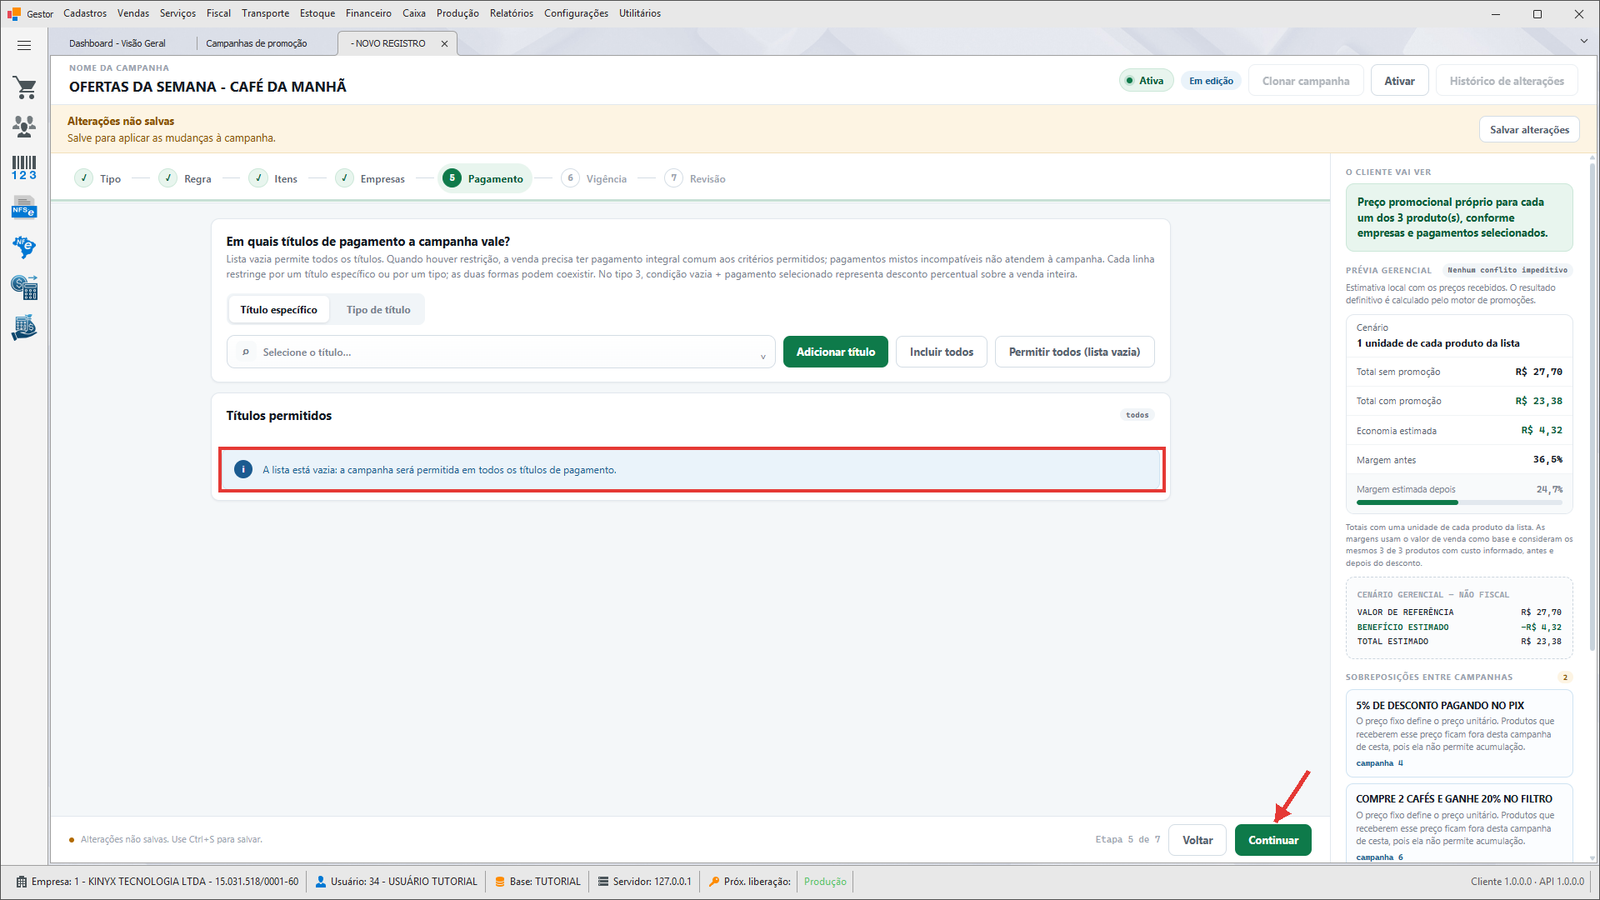
Task: Jump to the Vigência step
Action: pos(594,179)
